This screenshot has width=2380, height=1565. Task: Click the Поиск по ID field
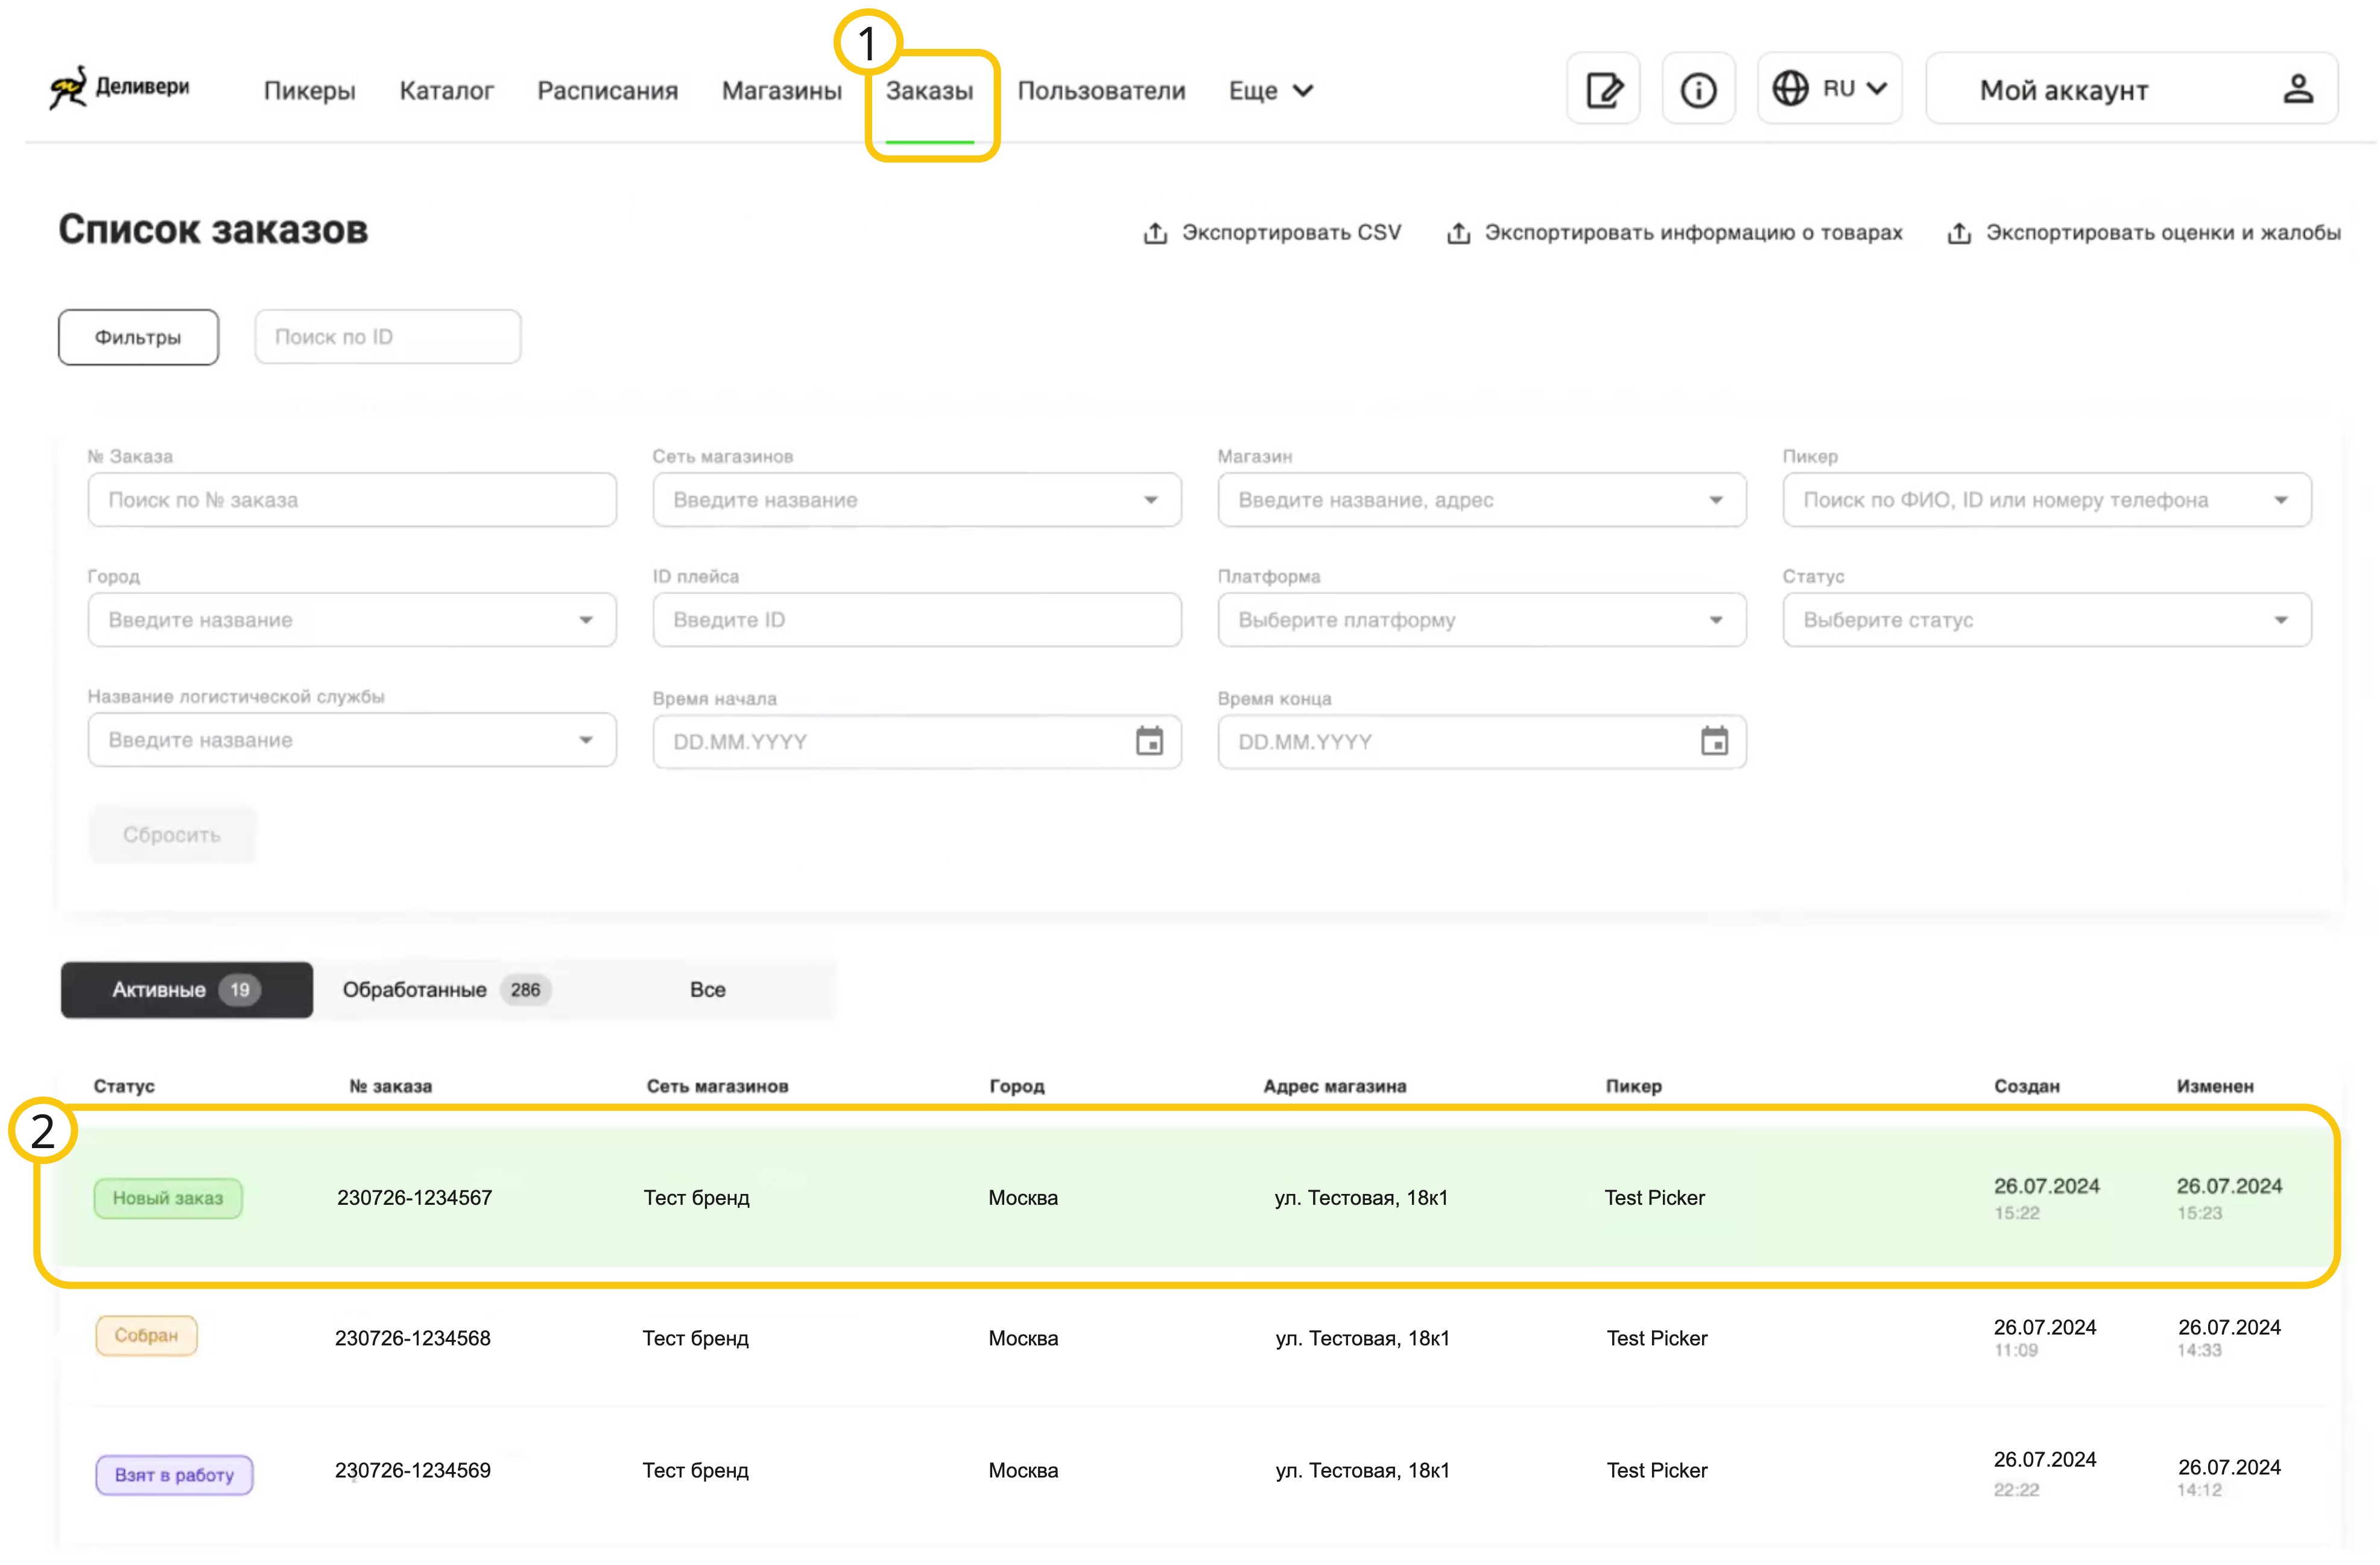[x=387, y=337]
